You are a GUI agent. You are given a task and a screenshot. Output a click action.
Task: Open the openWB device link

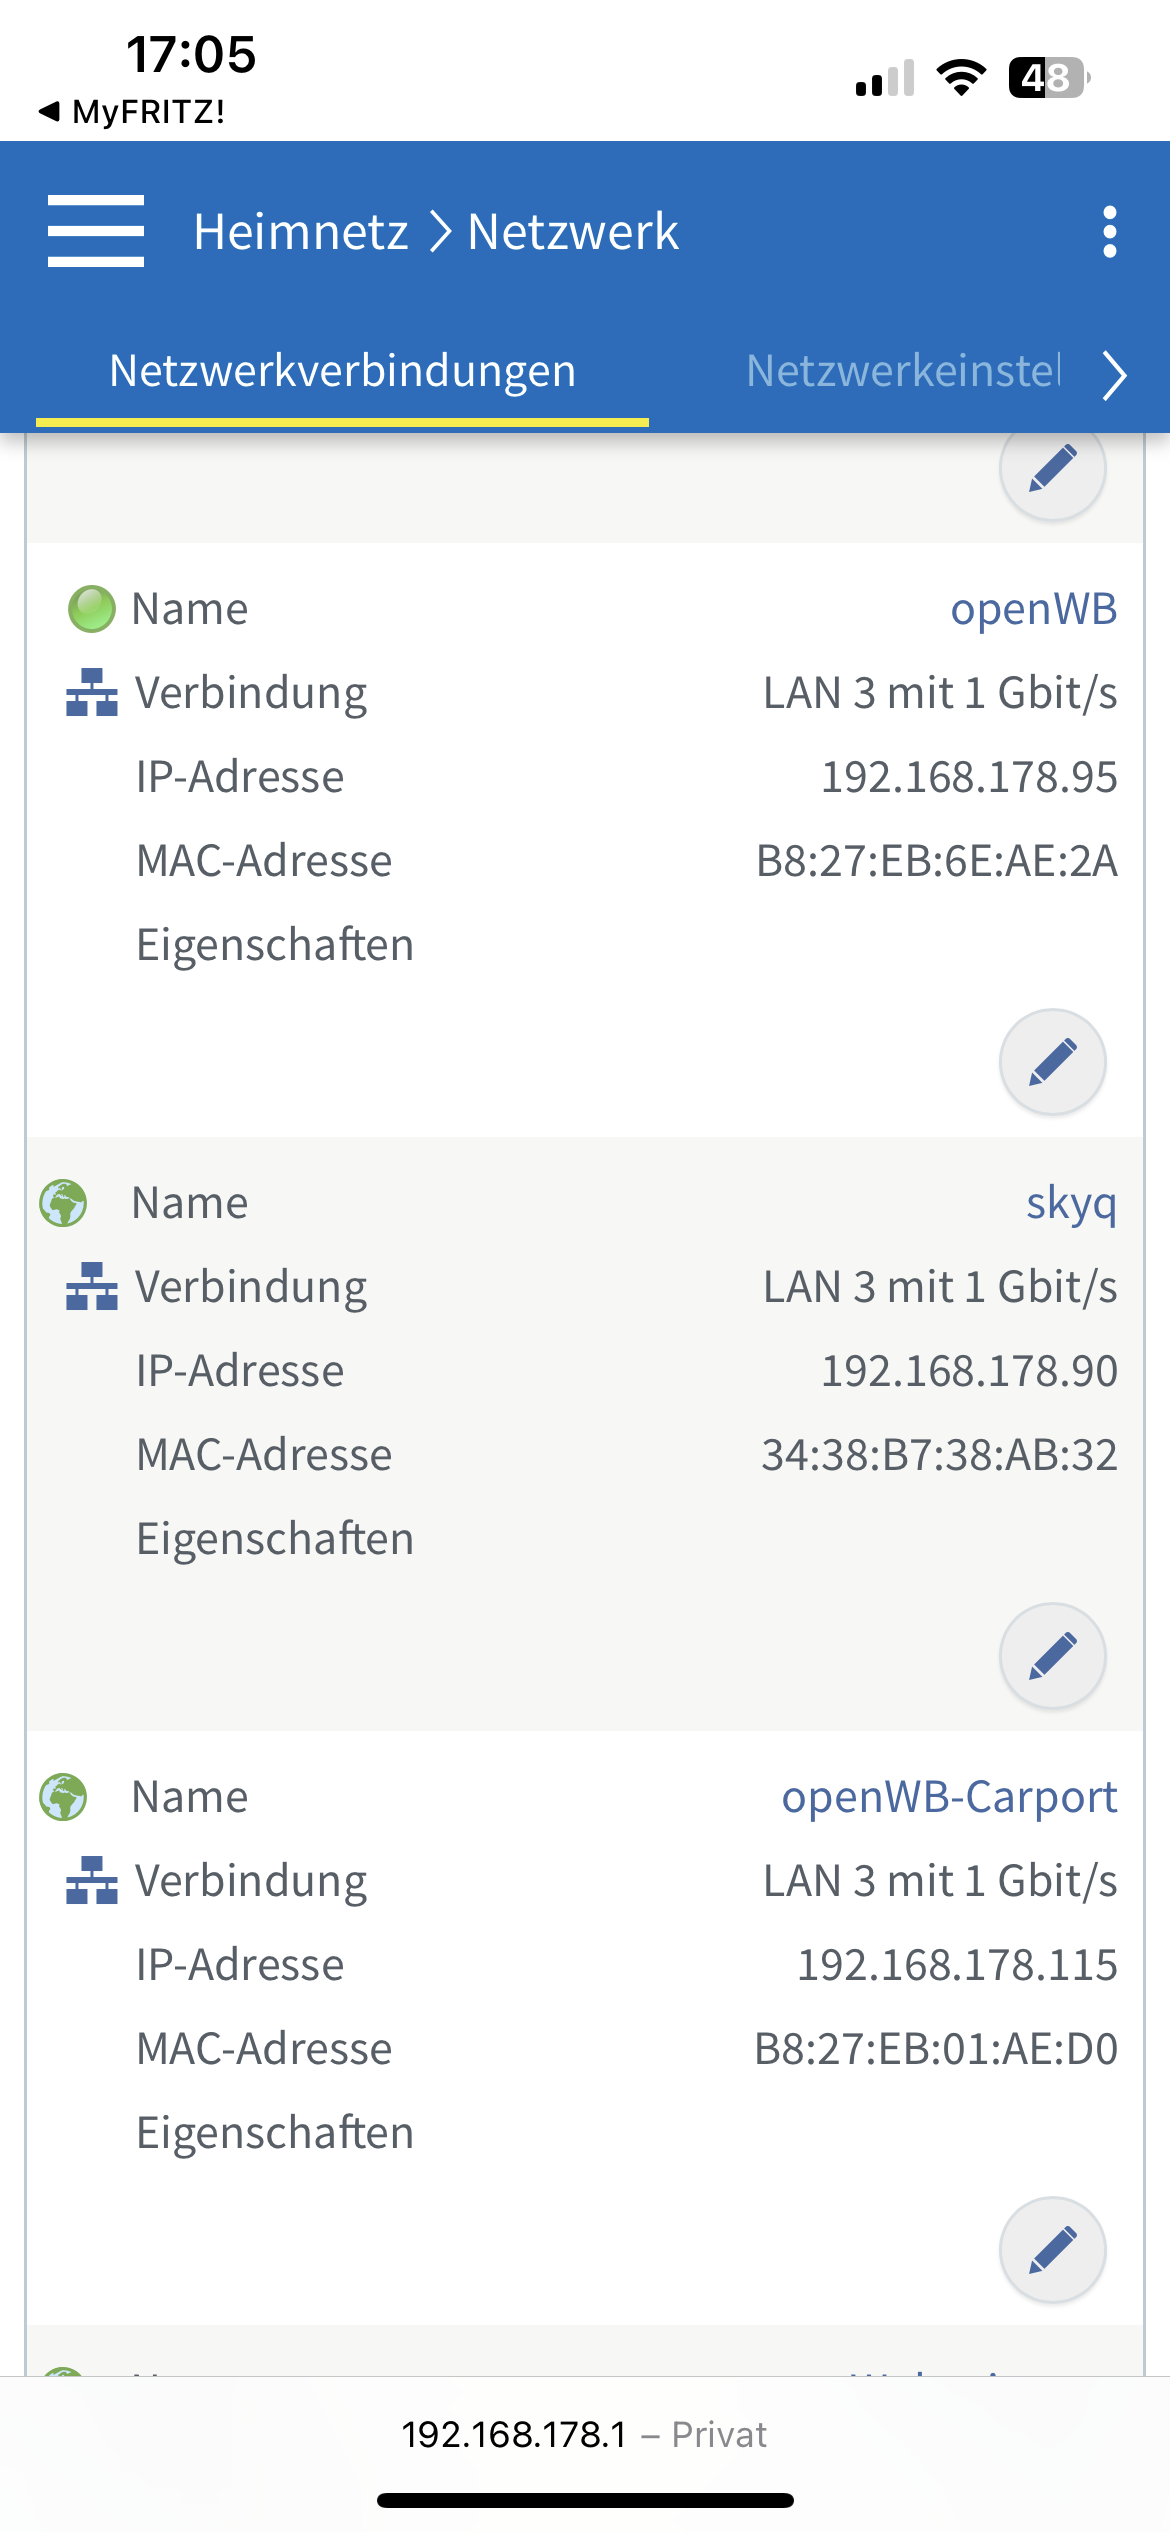(x=1033, y=609)
